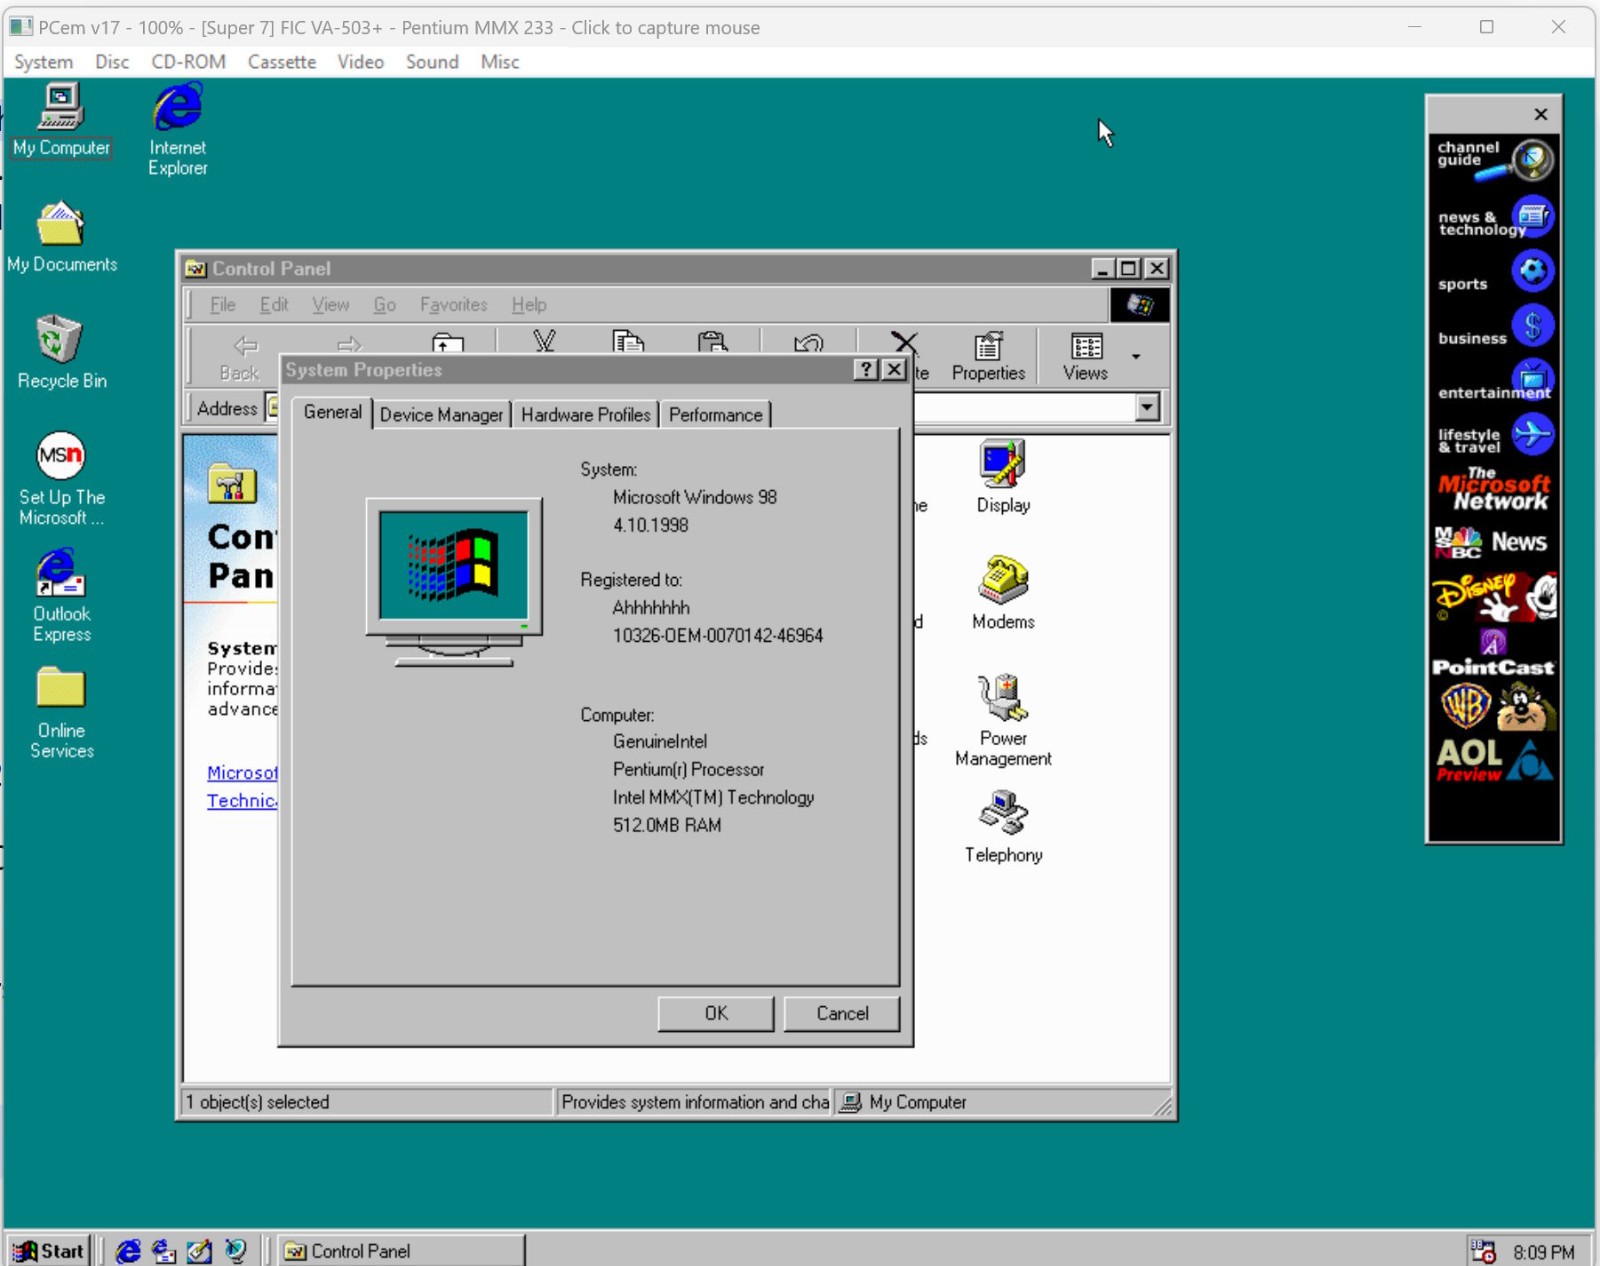
Task: Switch to Hardware Profiles tab
Action: point(585,415)
